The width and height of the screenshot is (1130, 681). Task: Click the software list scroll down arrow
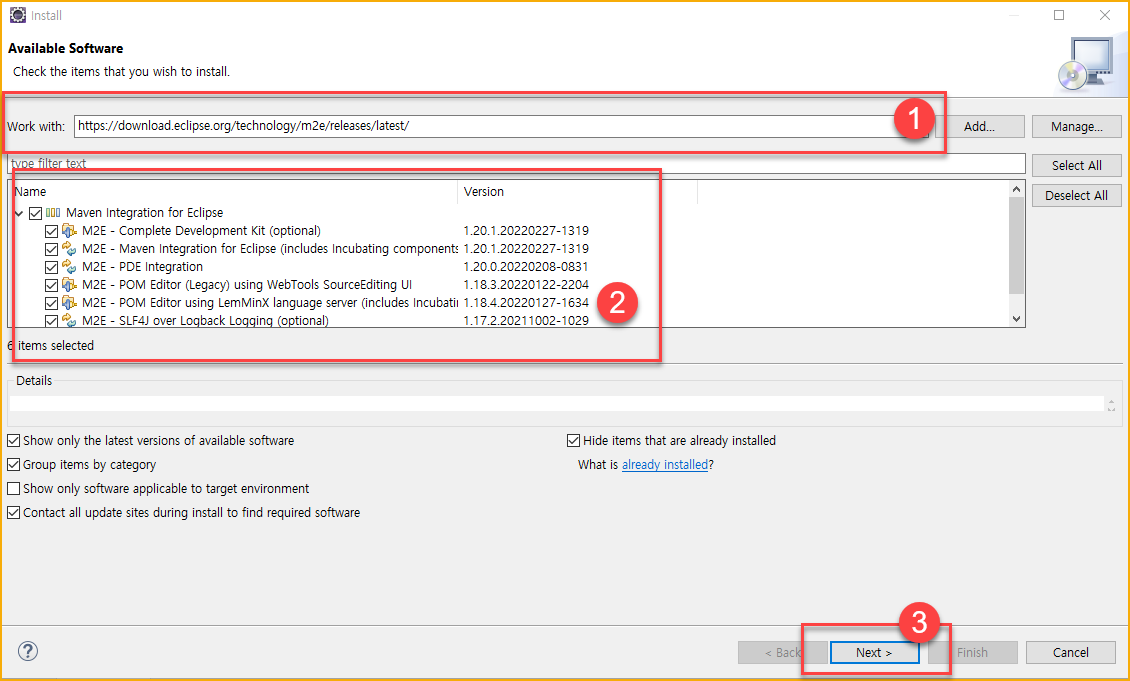click(x=1016, y=319)
